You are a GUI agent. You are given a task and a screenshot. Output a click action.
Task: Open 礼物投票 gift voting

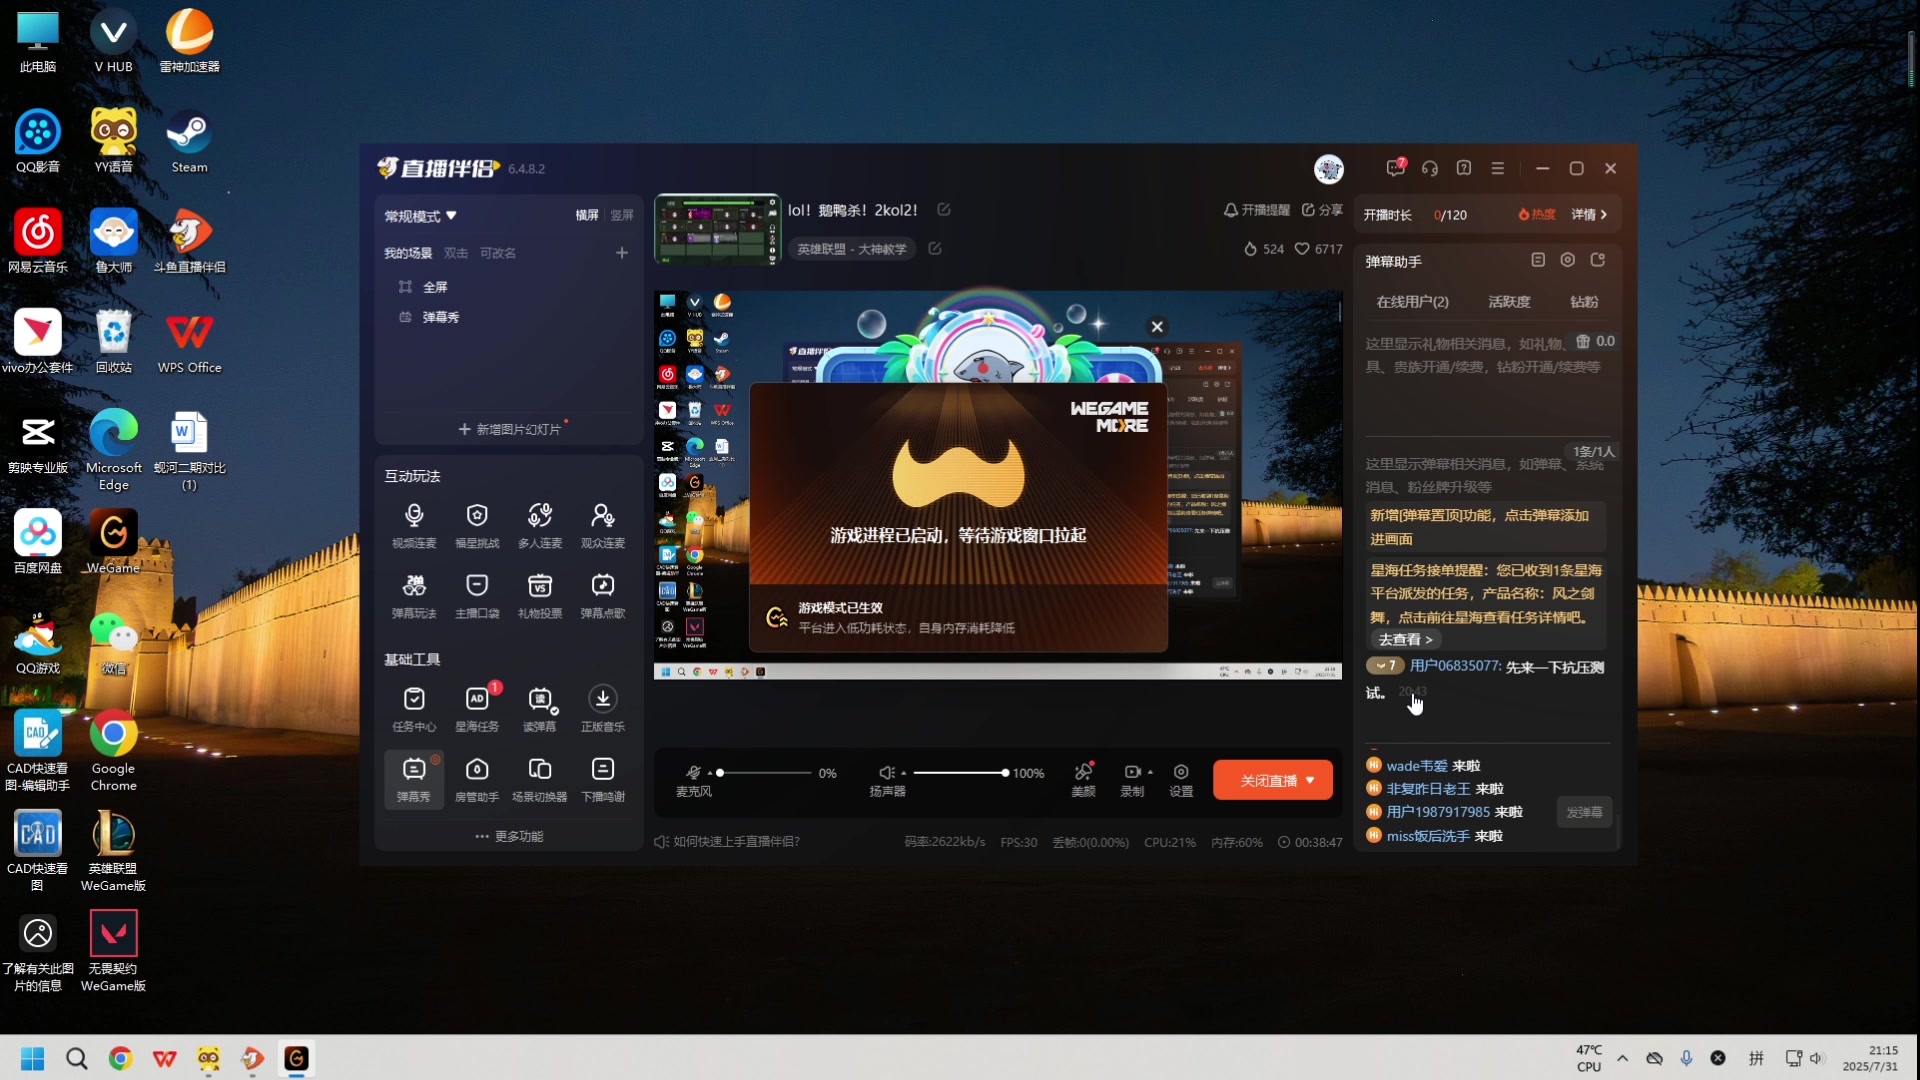(x=540, y=596)
